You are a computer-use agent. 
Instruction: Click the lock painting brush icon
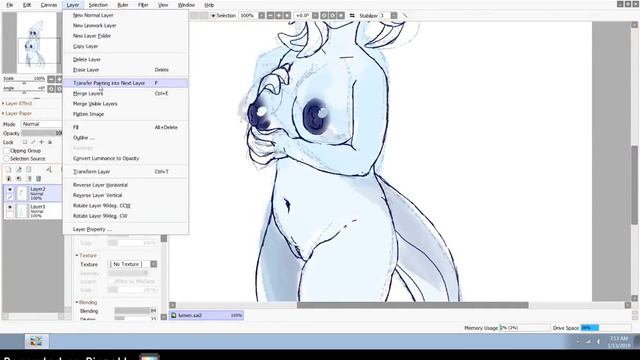[33, 142]
